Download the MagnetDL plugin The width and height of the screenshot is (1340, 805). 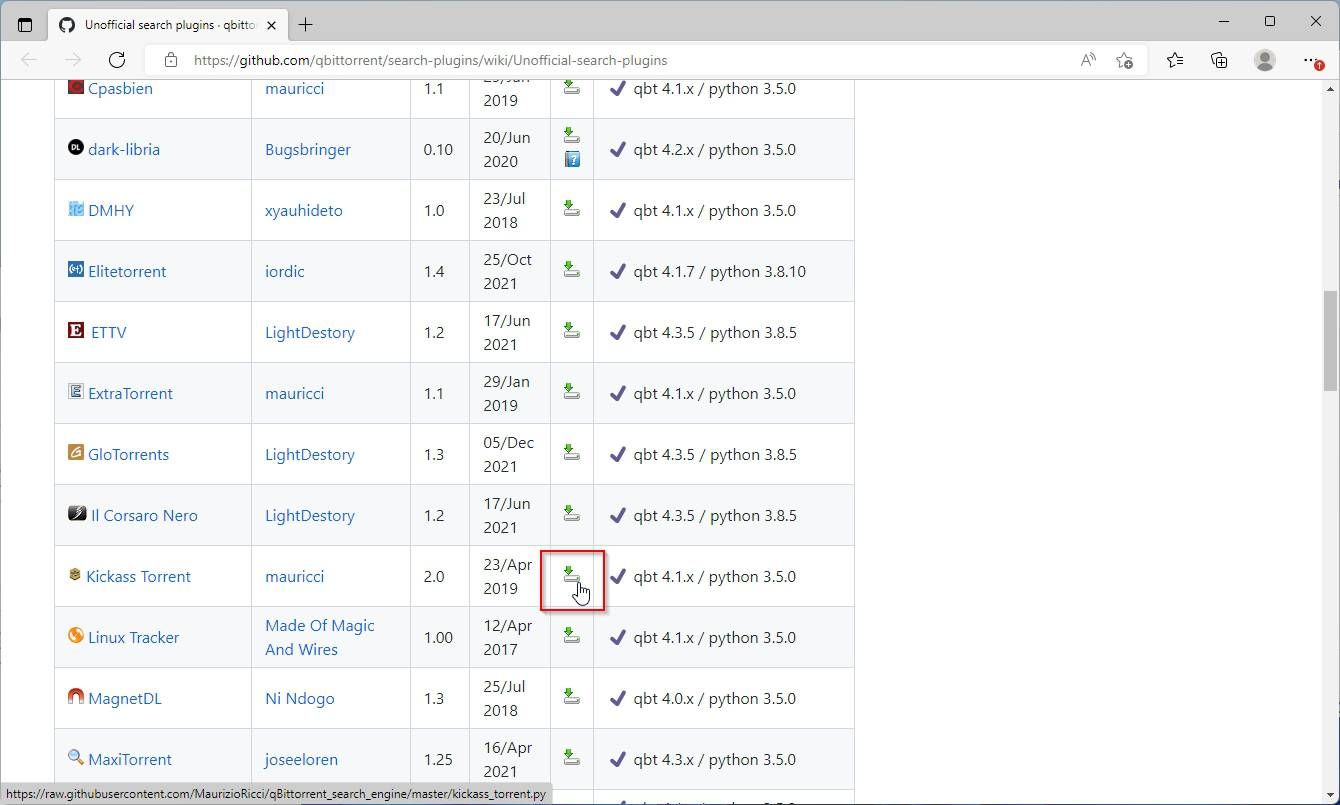(x=571, y=697)
